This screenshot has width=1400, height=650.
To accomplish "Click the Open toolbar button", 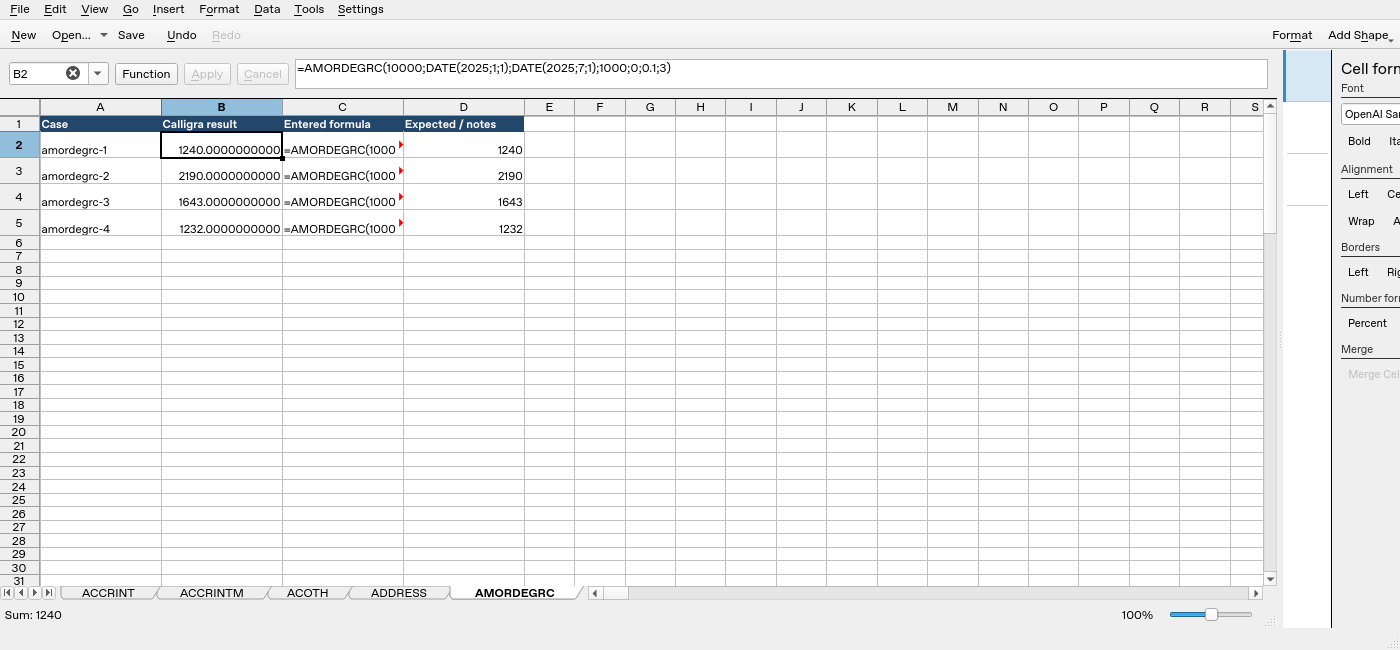I will (71, 35).
